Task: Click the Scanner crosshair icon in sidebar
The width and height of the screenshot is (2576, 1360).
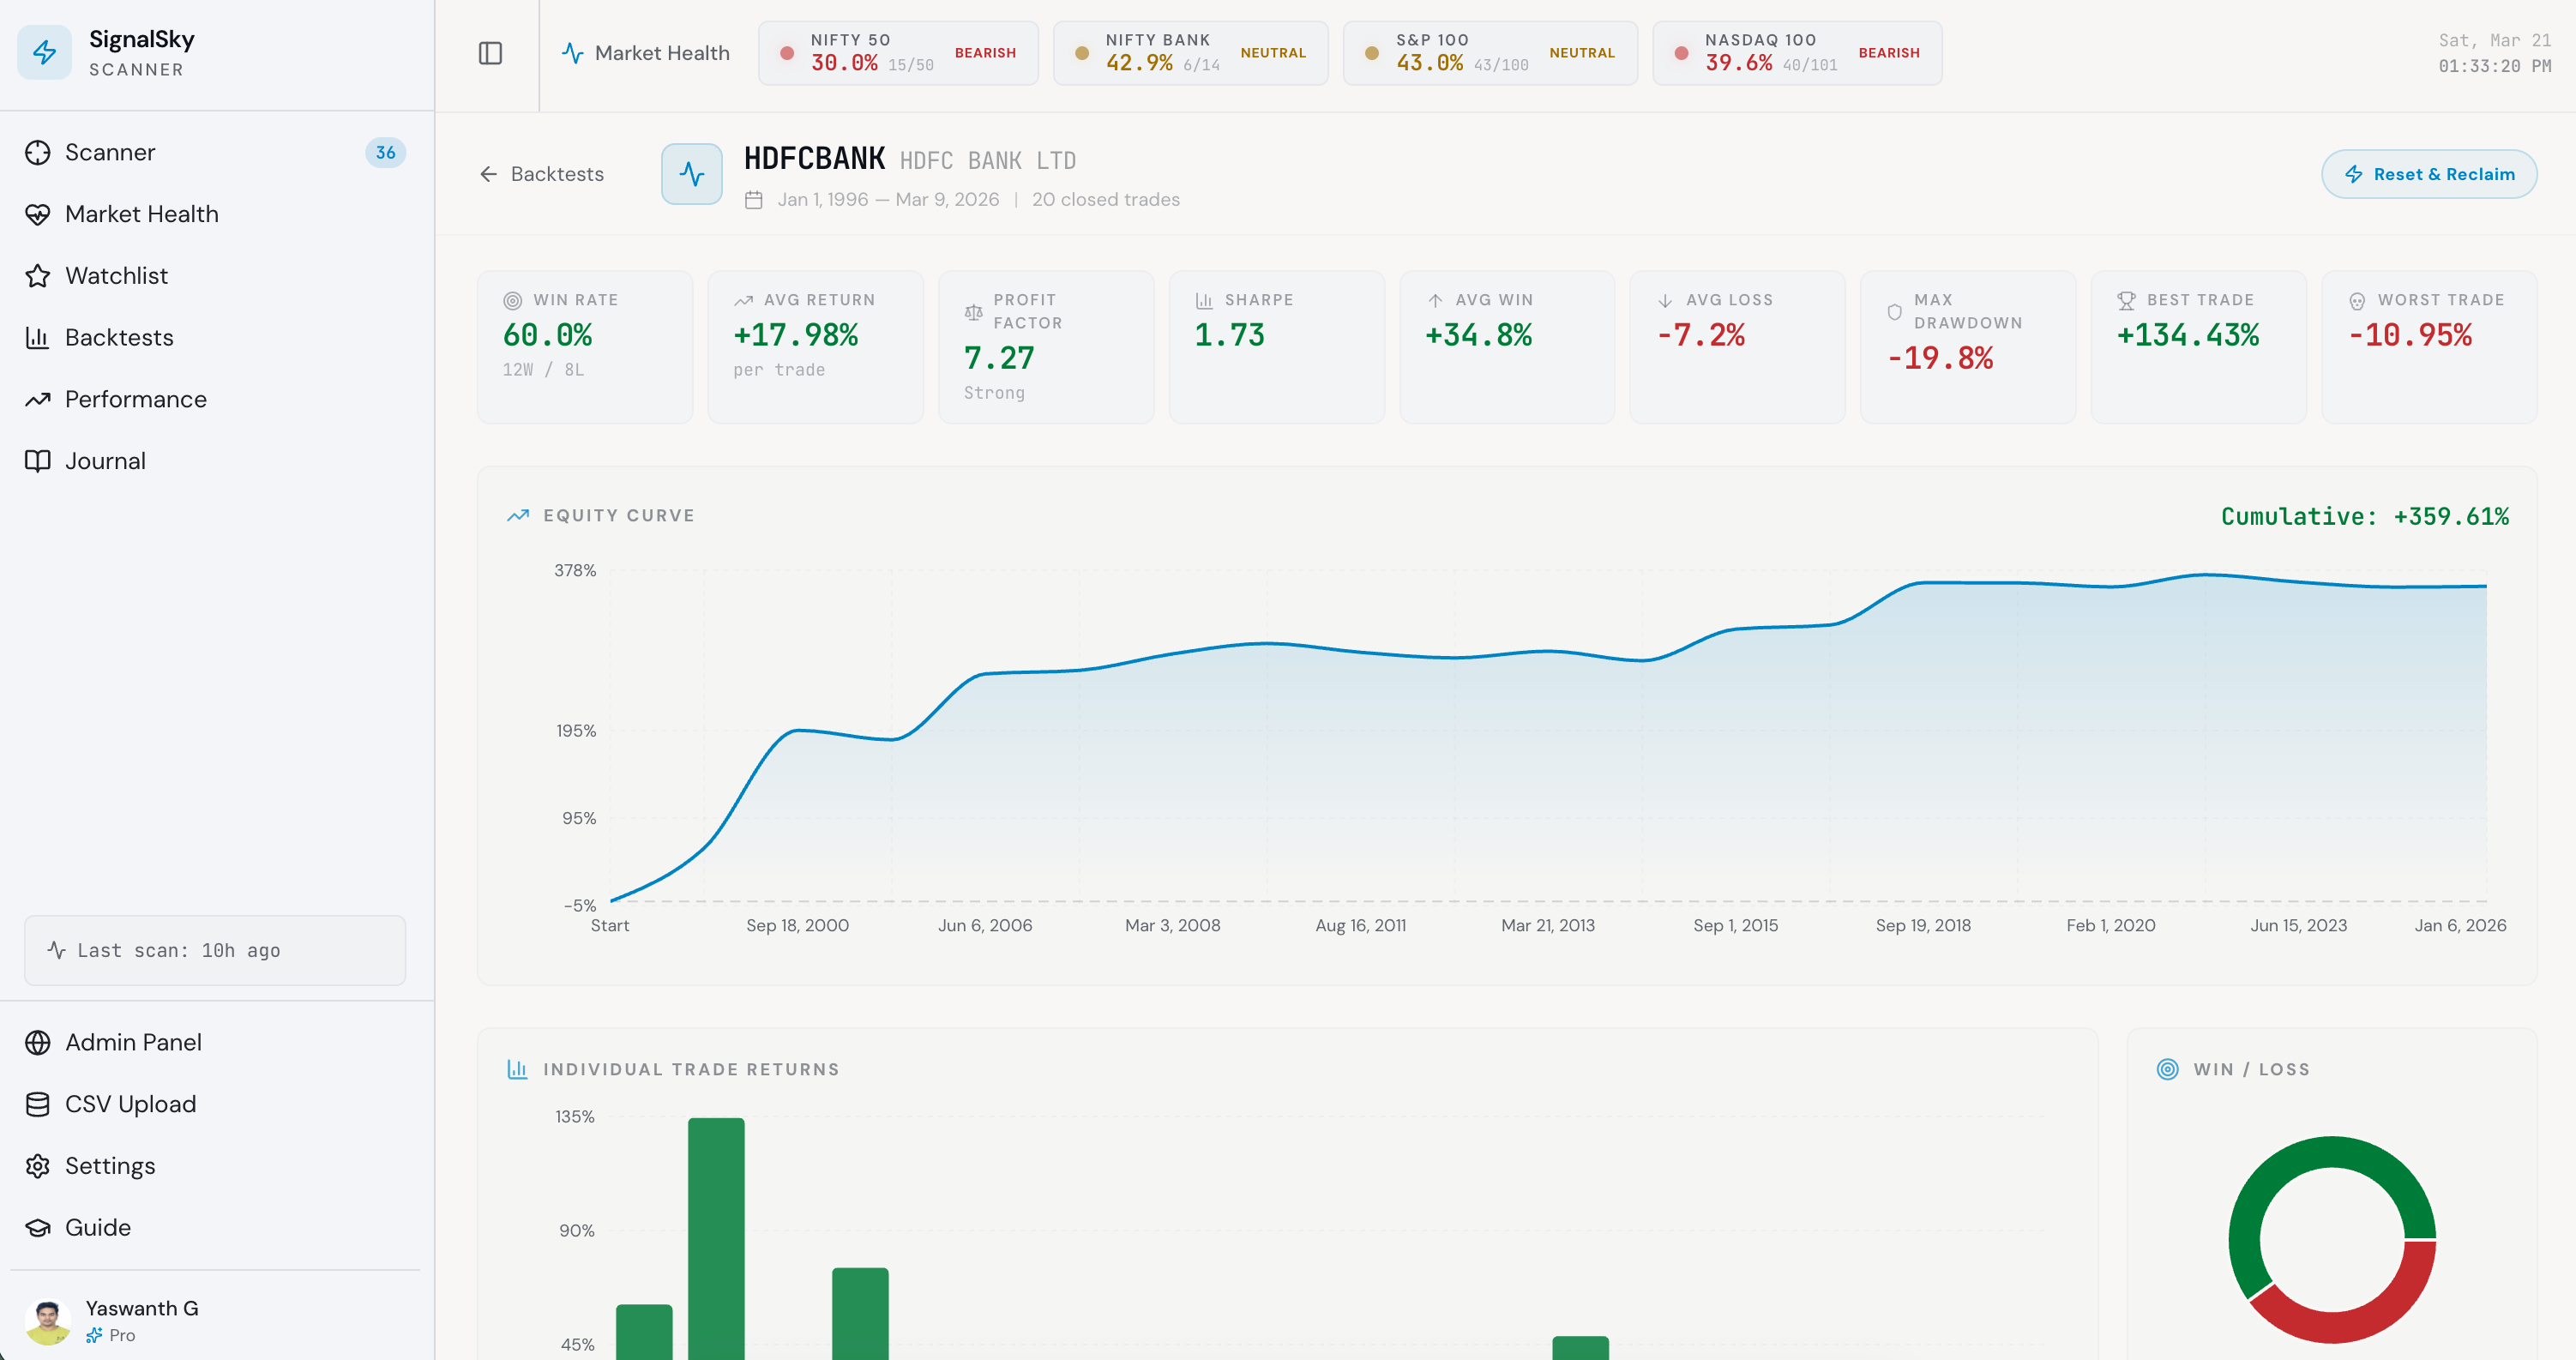Action: 38,152
